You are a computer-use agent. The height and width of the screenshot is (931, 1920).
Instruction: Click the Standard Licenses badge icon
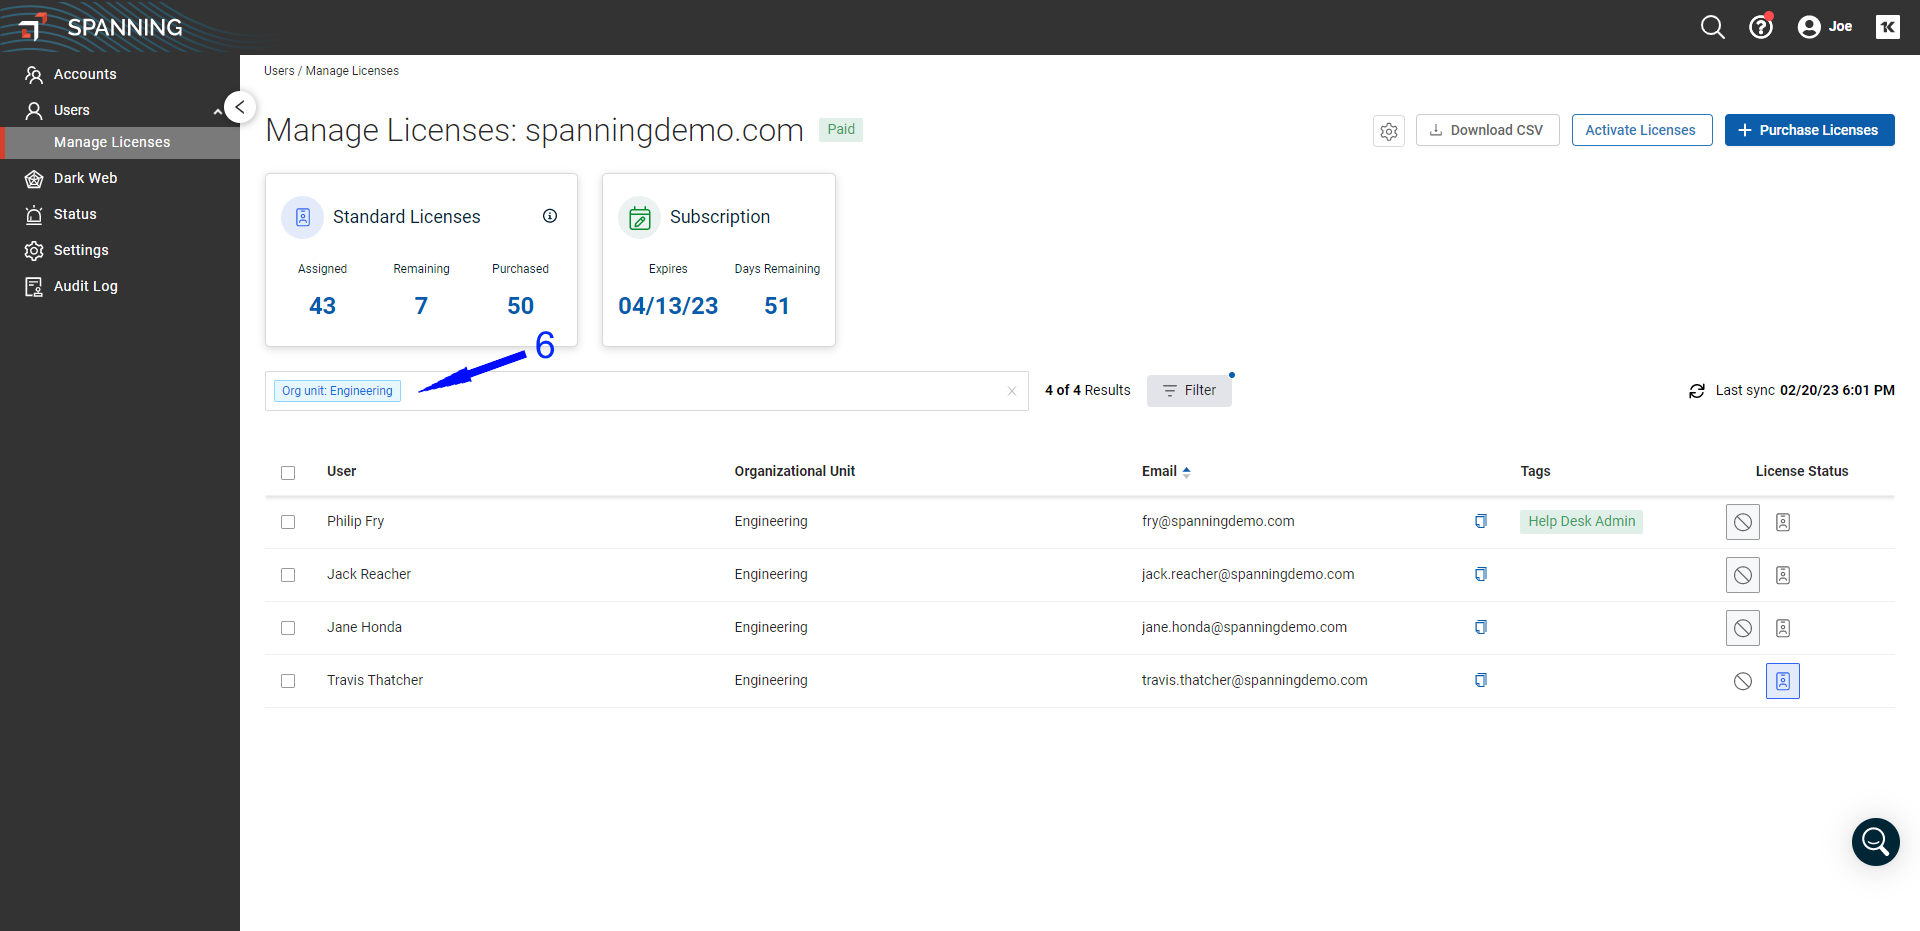303,217
